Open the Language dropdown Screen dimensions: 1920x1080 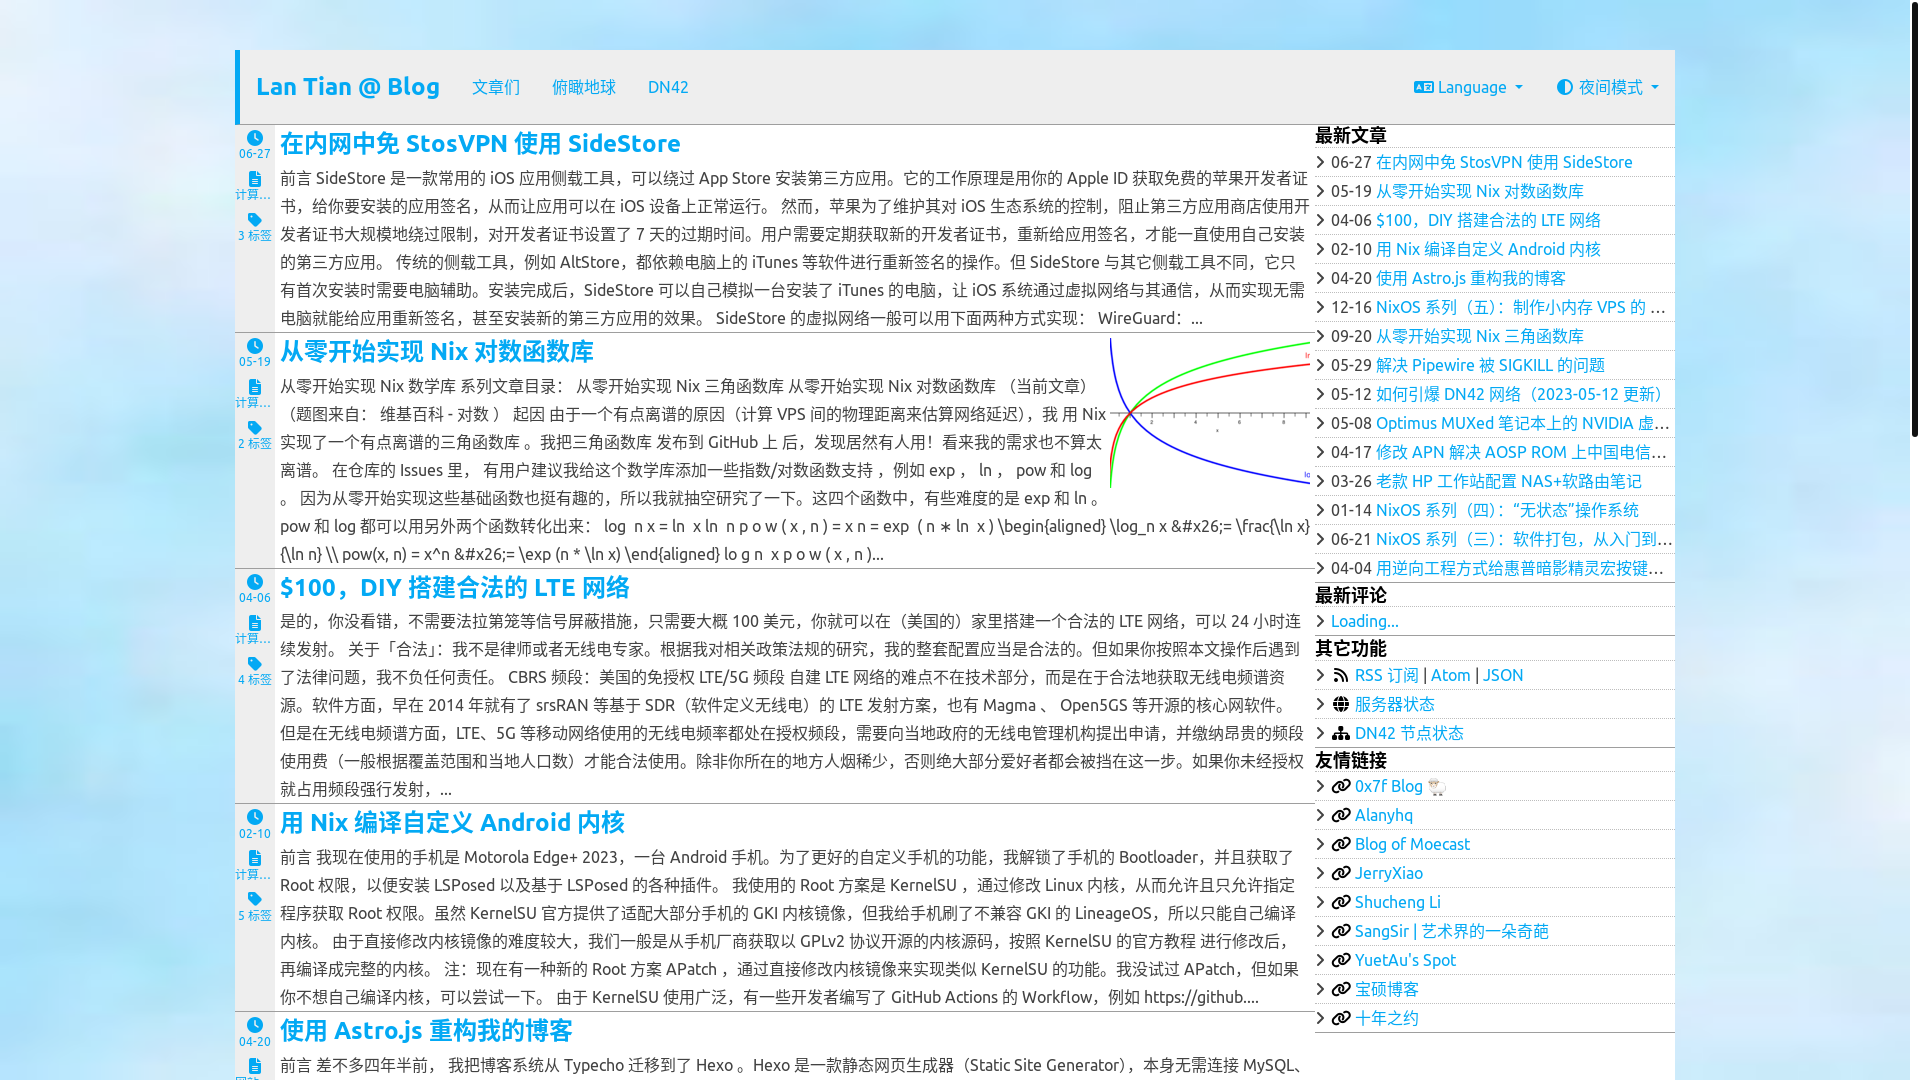point(1468,87)
